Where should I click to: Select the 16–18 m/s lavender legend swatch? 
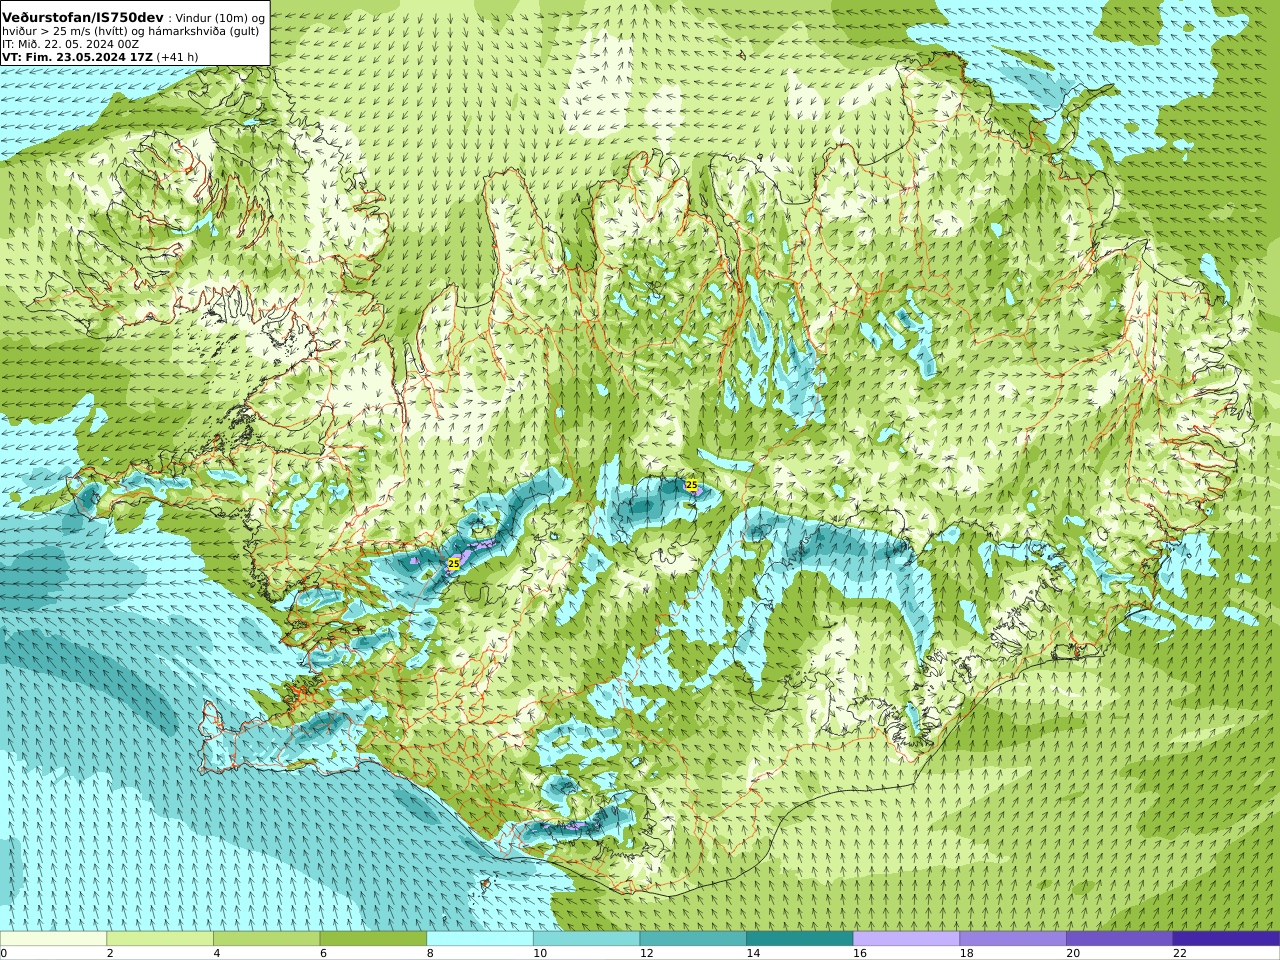point(906,939)
